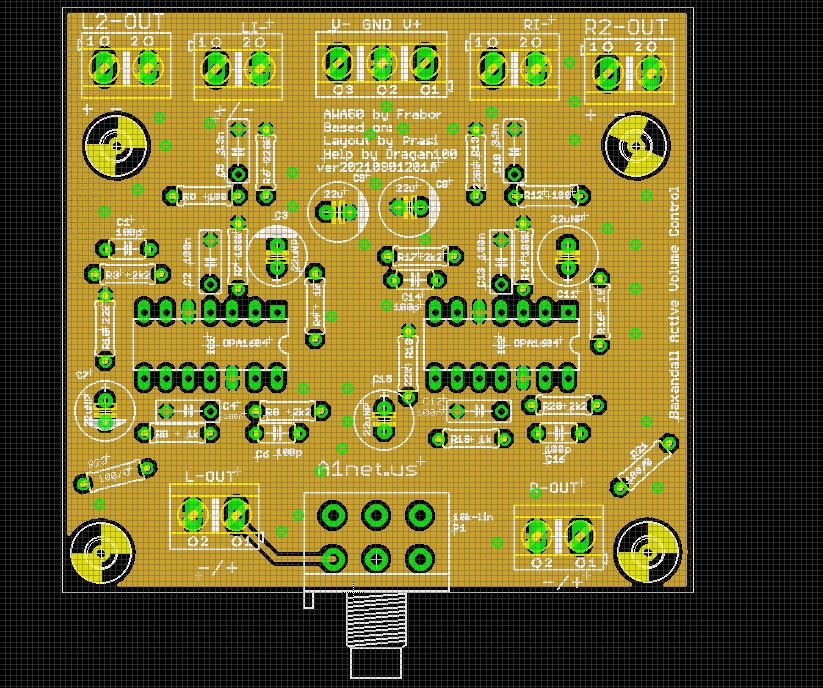This screenshot has width=823, height=688.
Task: Select resistor R12 near top right
Action: [x=547, y=196]
